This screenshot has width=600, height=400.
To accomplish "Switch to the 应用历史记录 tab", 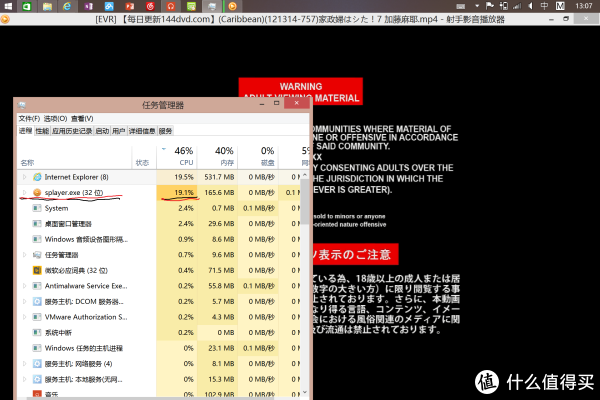I will point(72,131).
